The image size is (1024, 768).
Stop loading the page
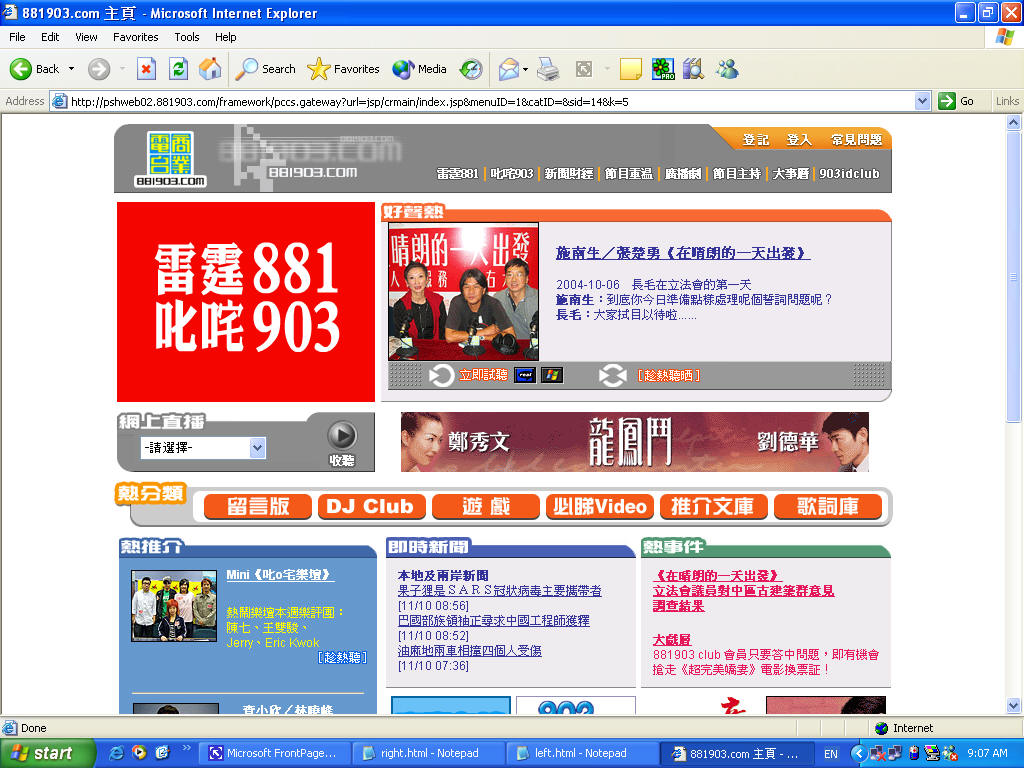146,69
